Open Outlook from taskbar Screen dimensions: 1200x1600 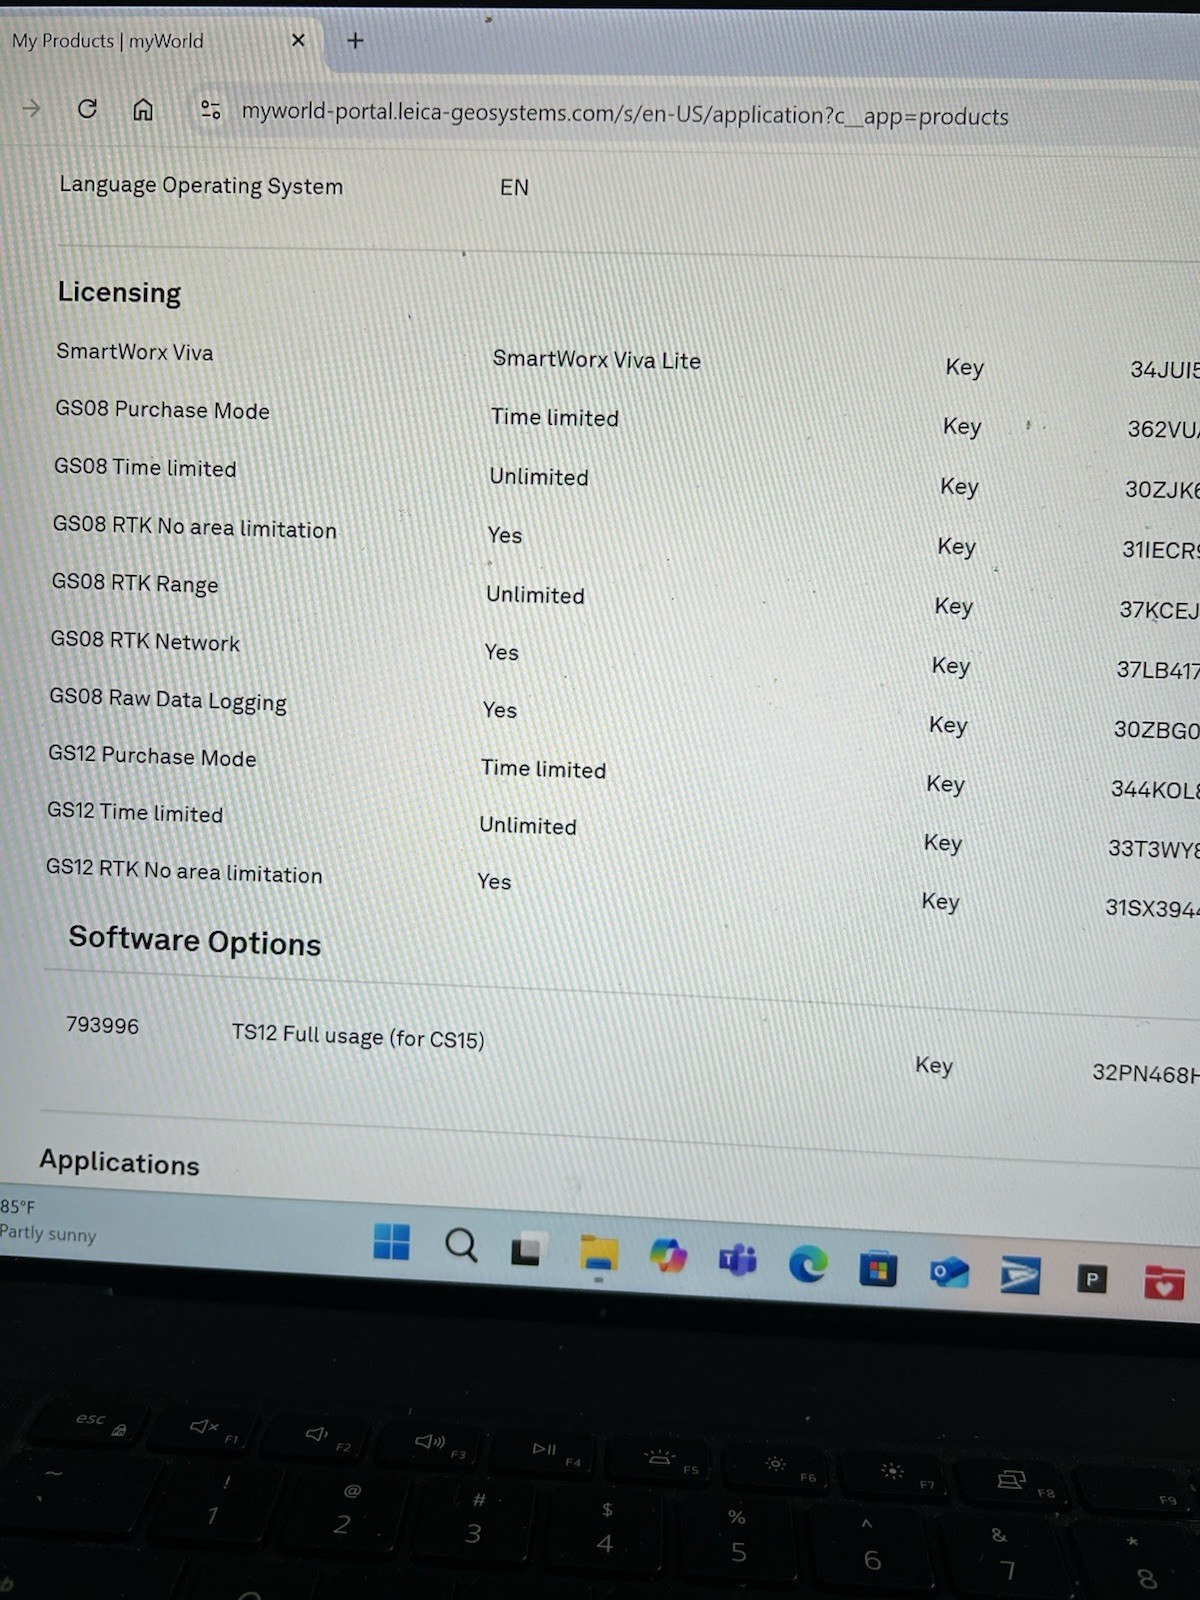click(x=949, y=1272)
